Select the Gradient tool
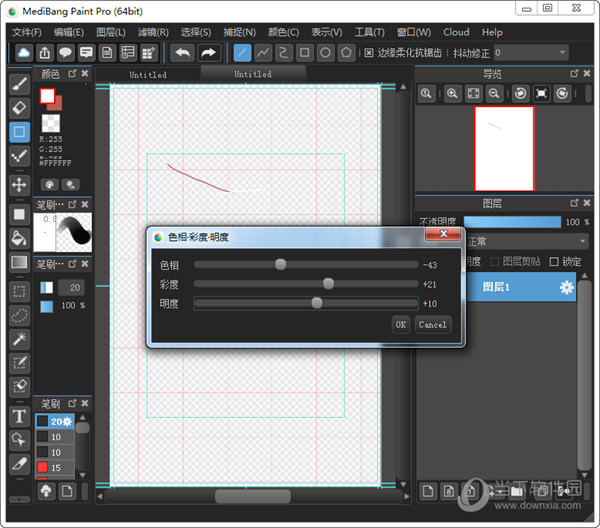 pos(20,262)
